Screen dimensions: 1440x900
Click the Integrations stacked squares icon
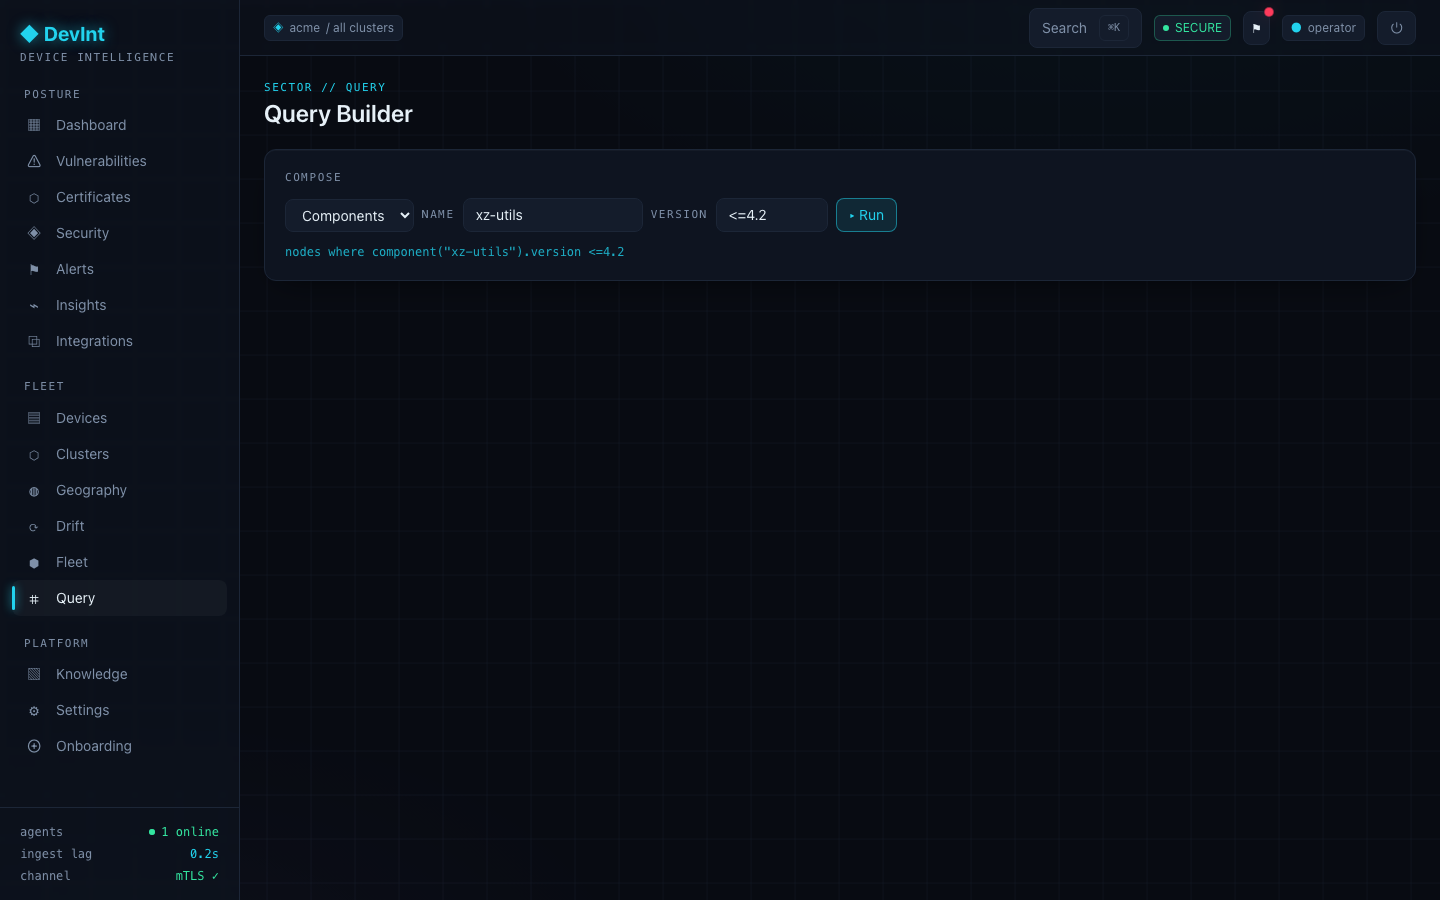coord(34,341)
